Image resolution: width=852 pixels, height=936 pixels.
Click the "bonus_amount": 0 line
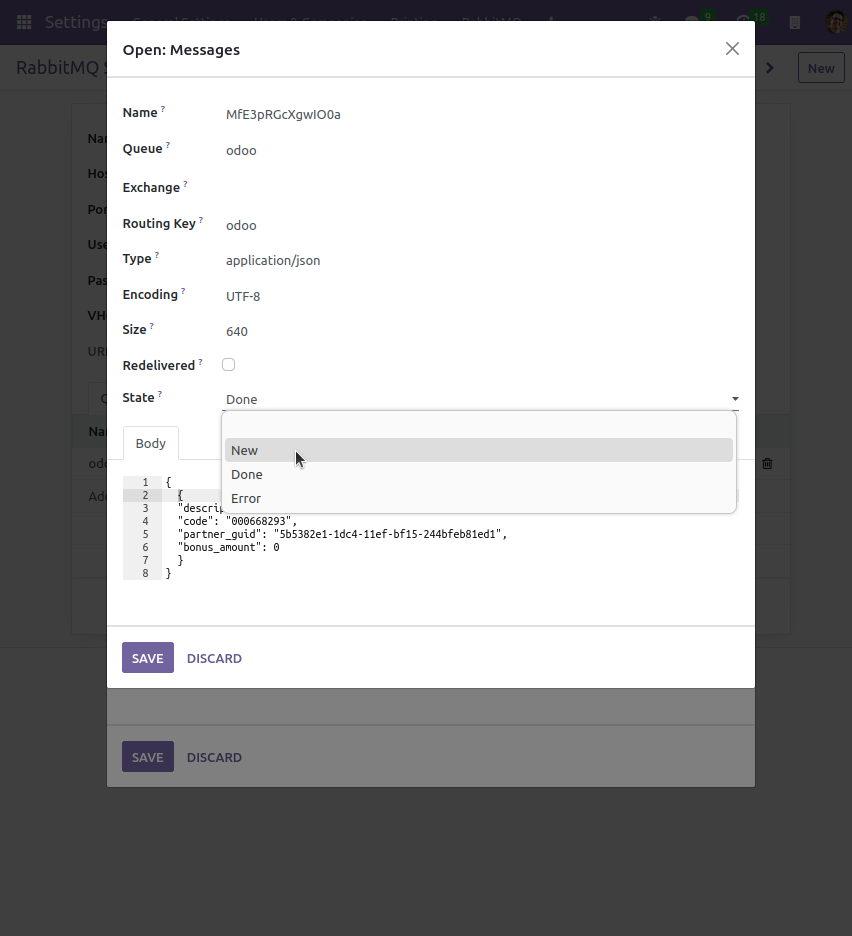tap(228, 547)
